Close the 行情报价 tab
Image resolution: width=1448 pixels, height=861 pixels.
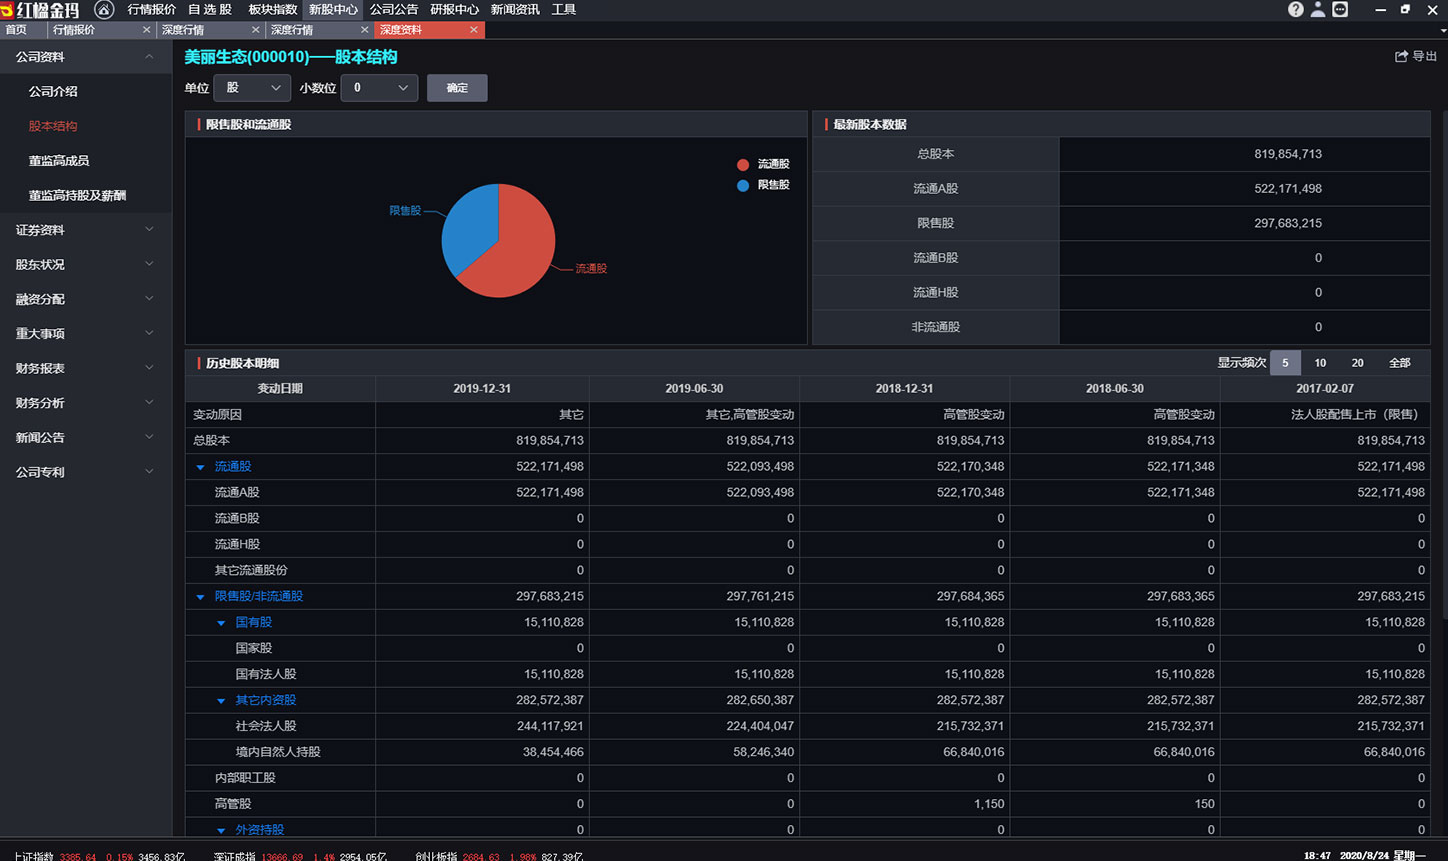pos(147,30)
